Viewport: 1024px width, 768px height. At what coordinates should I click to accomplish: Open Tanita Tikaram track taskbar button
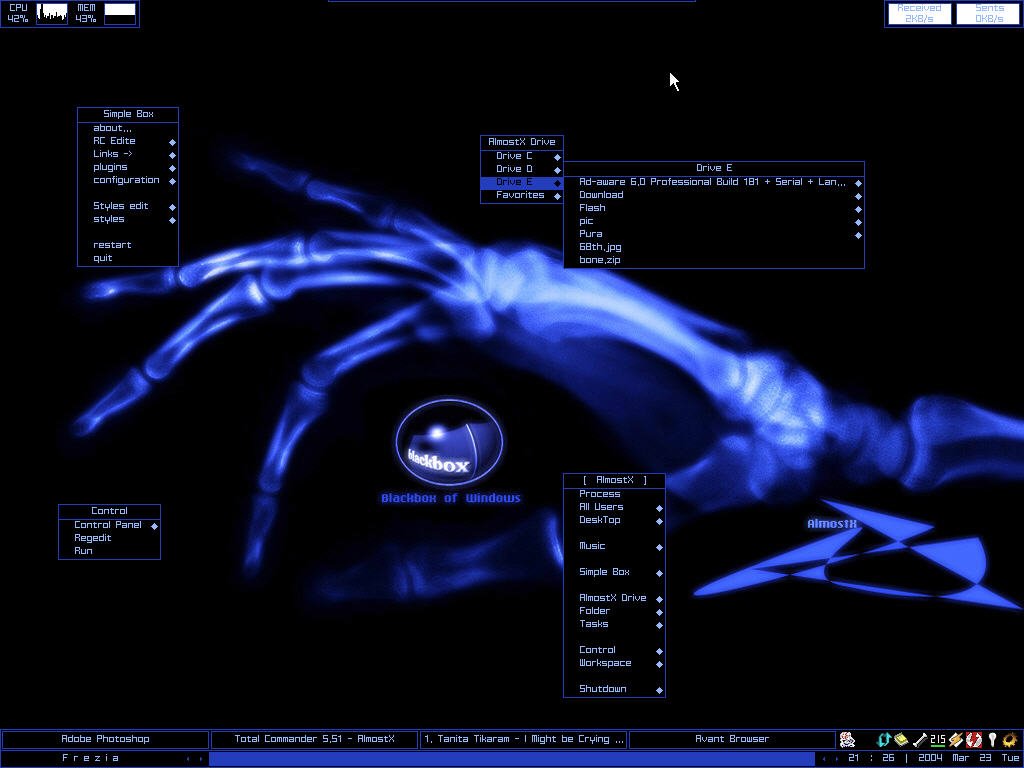coord(523,739)
